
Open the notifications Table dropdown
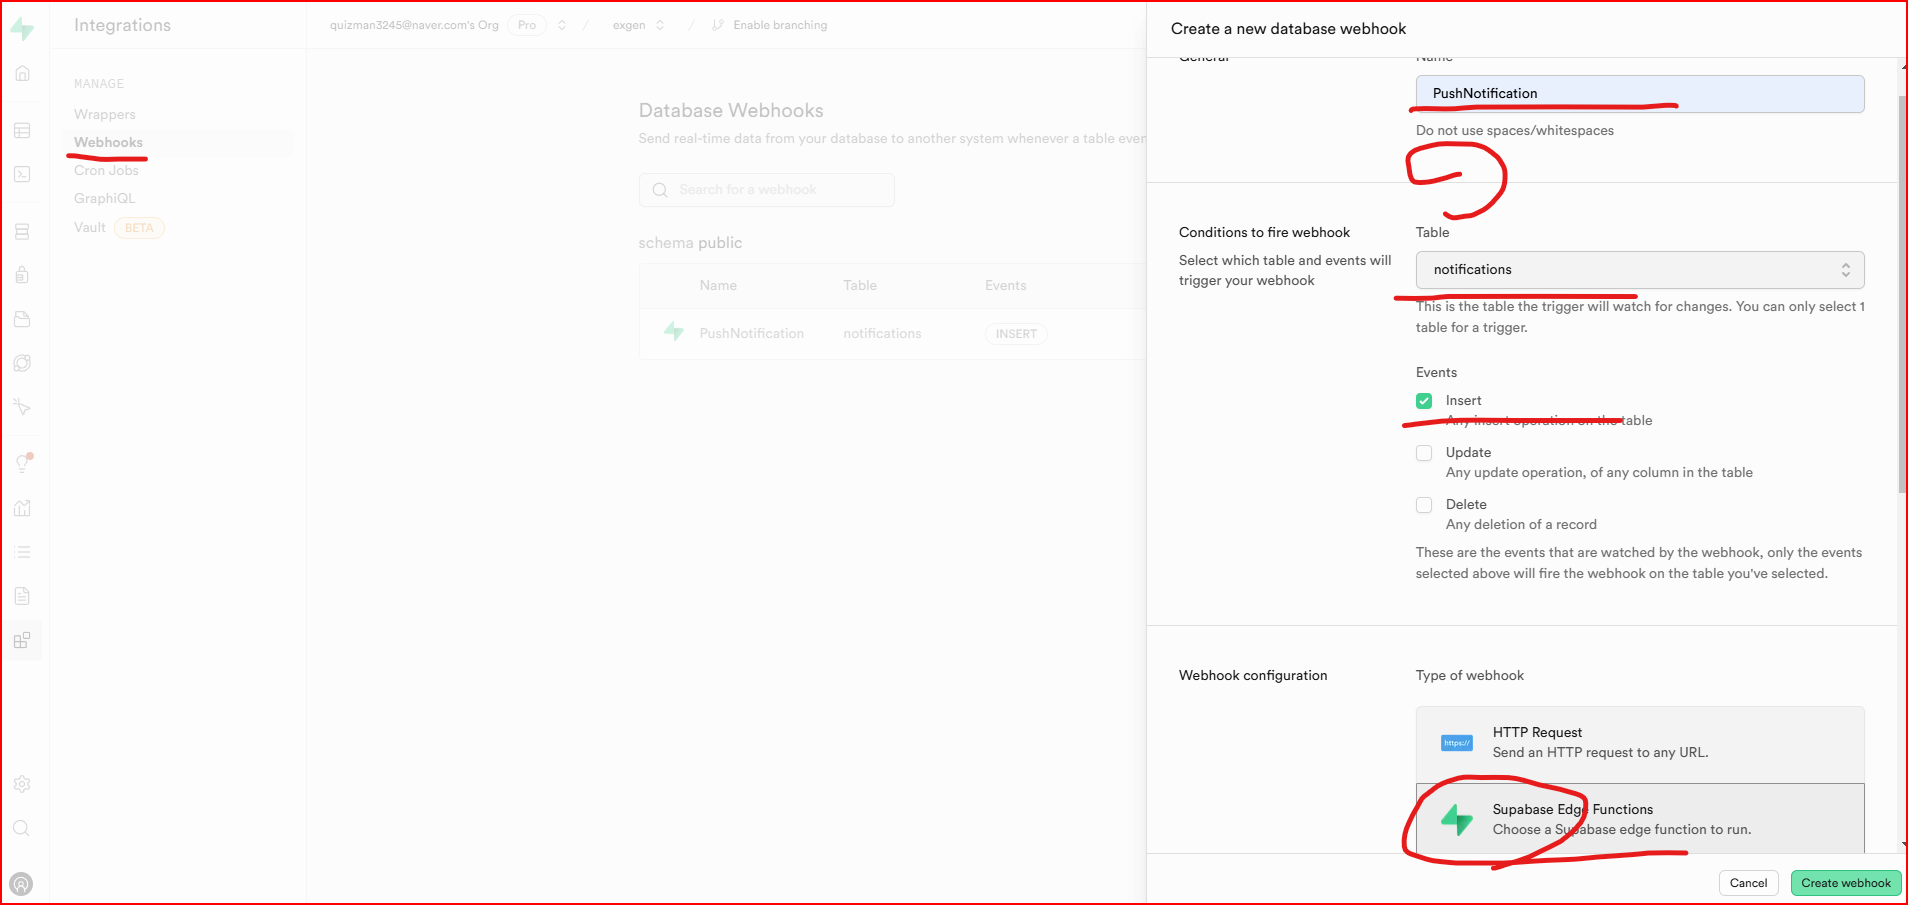click(x=1640, y=270)
